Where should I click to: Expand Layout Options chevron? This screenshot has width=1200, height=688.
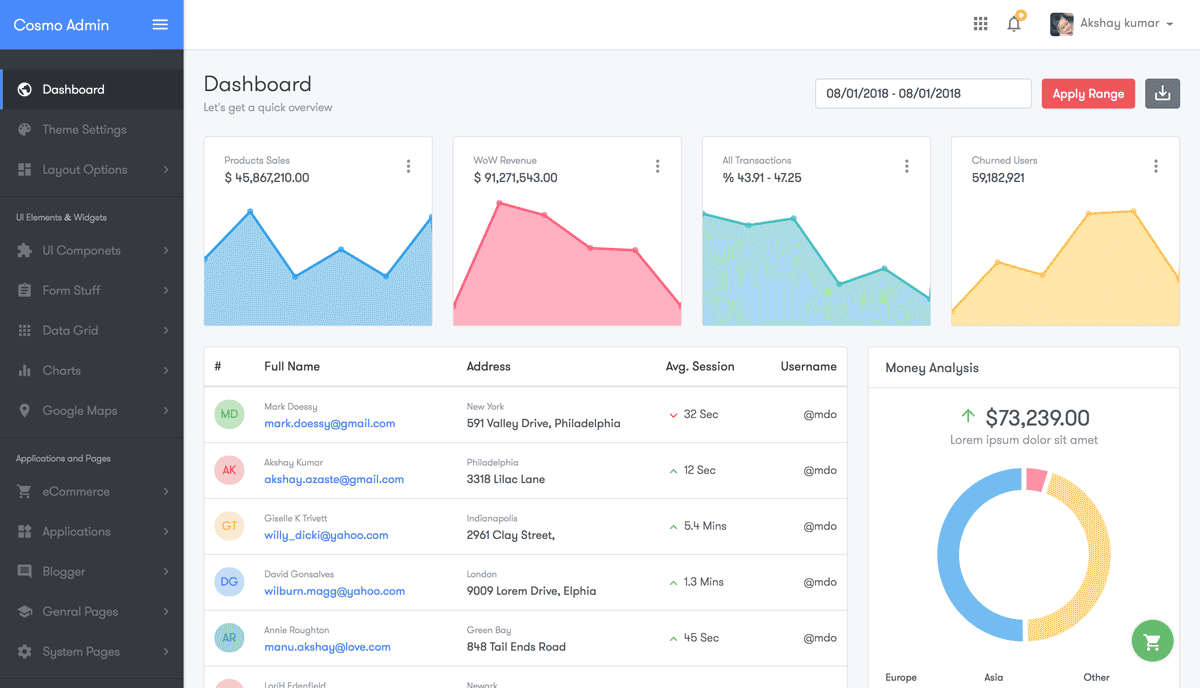[x=166, y=170]
